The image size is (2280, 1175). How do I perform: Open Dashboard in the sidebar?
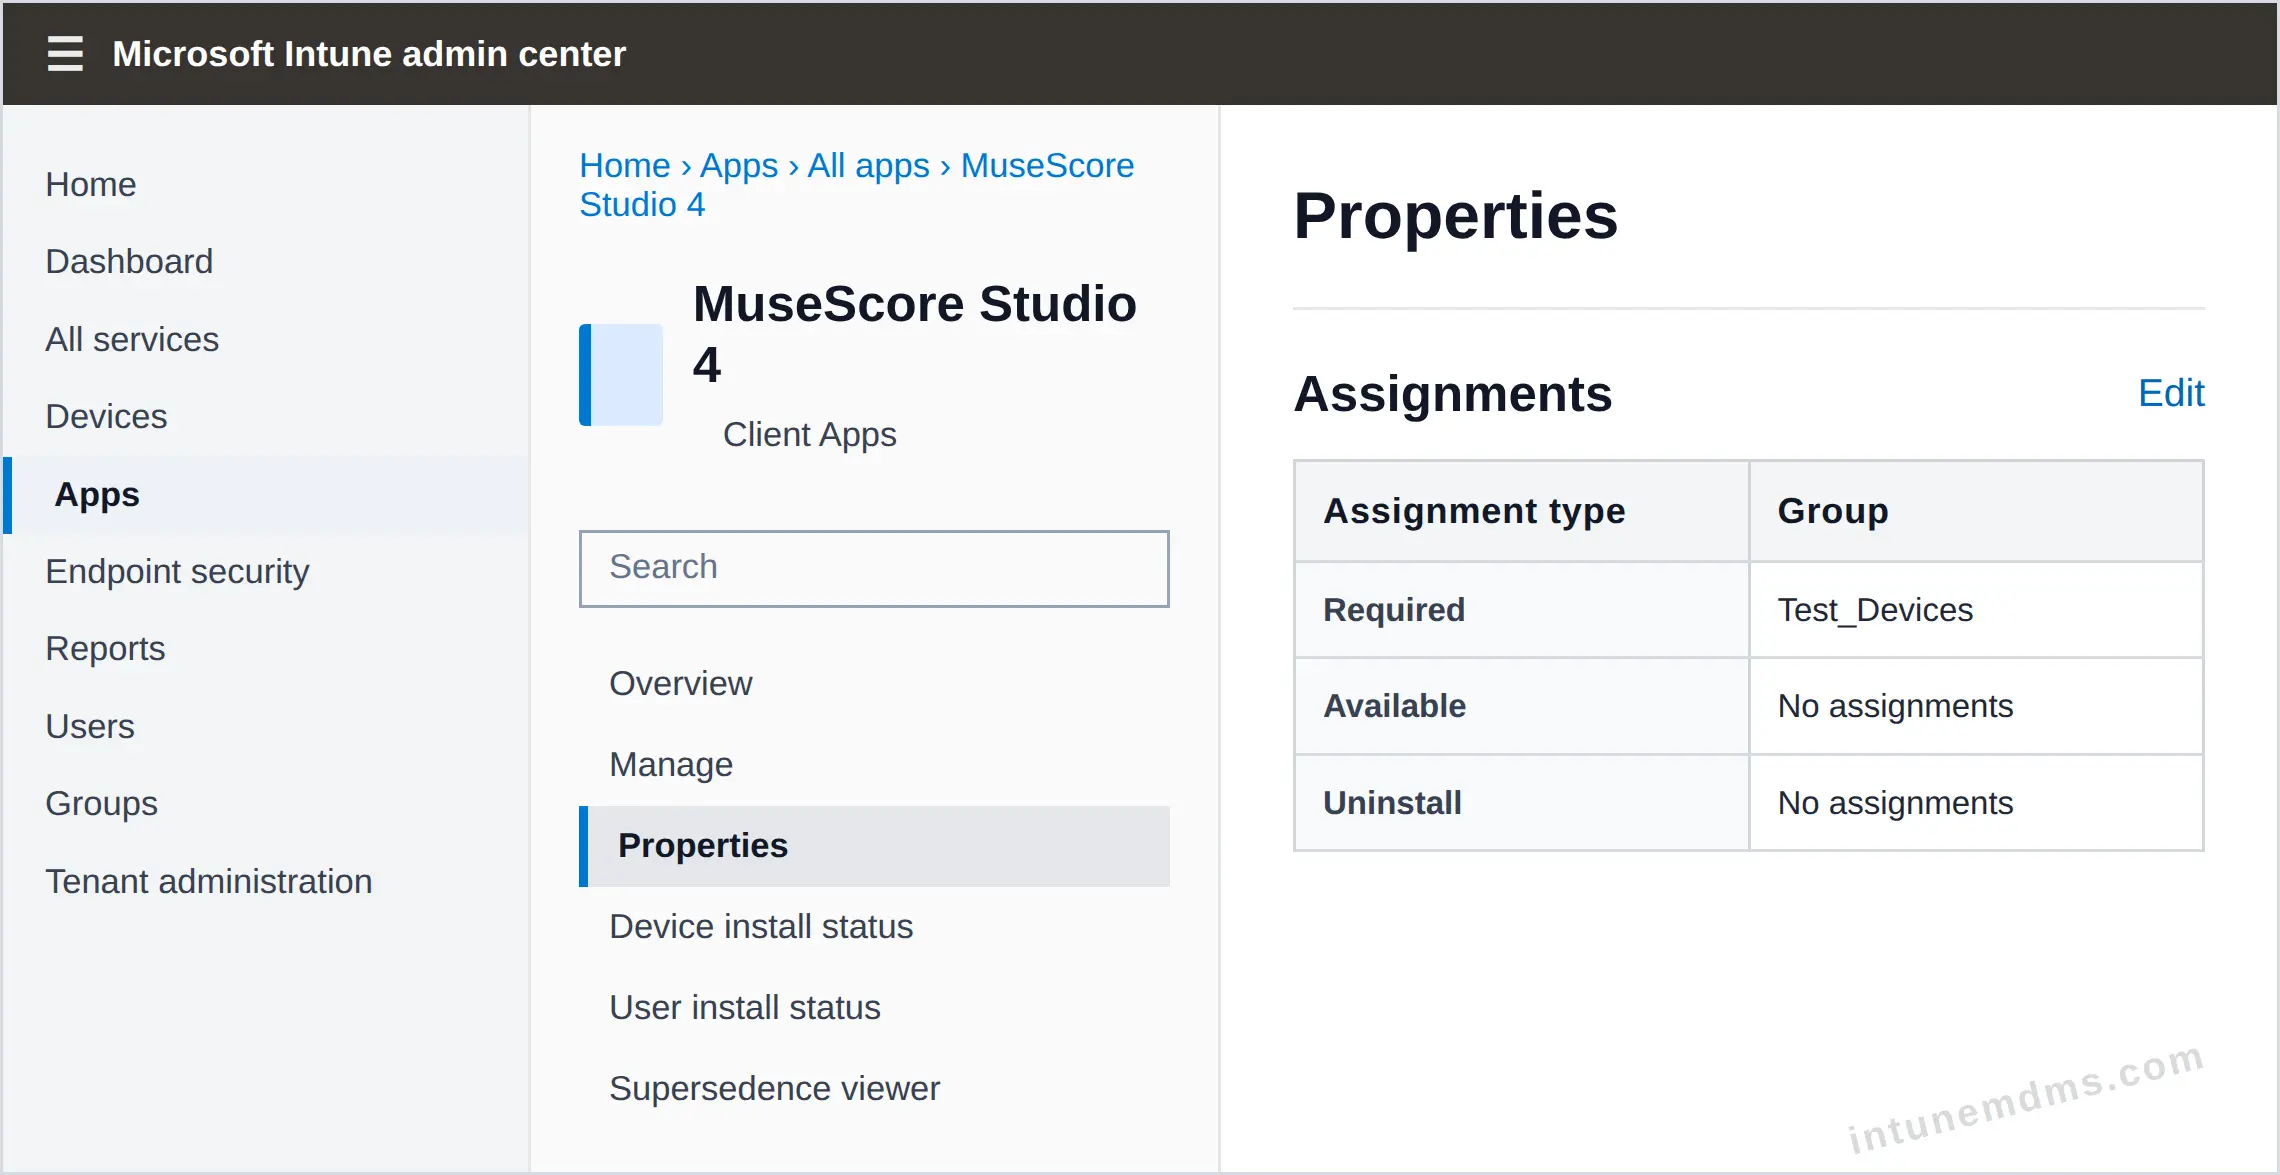point(129,261)
